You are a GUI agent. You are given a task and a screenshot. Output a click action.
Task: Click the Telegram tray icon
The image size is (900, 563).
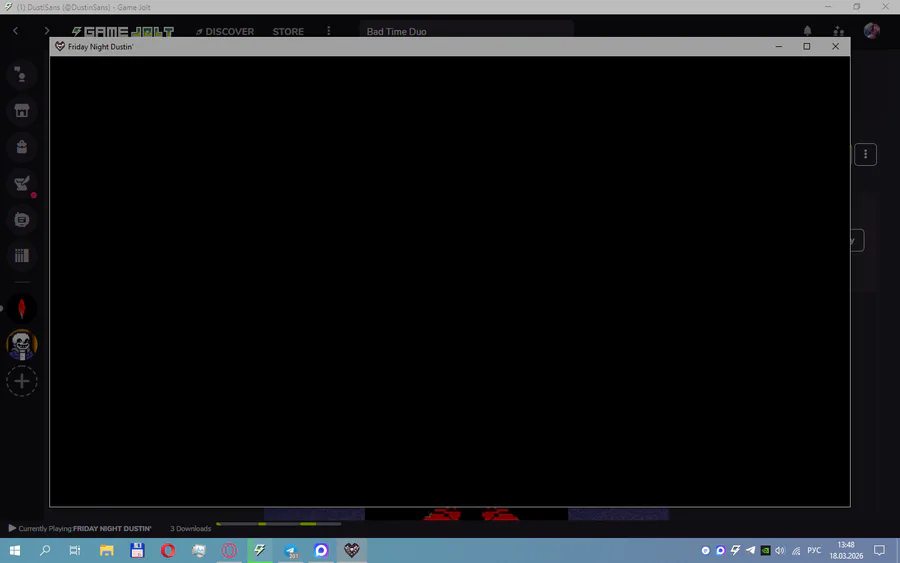point(750,550)
